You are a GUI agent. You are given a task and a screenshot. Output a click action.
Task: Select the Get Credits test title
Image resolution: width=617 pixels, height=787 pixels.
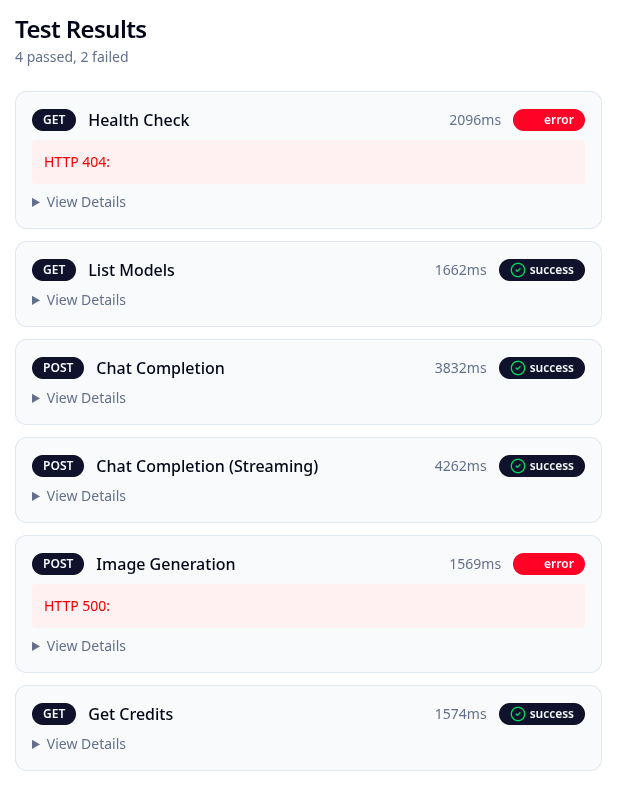pyautogui.click(x=131, y=714)
